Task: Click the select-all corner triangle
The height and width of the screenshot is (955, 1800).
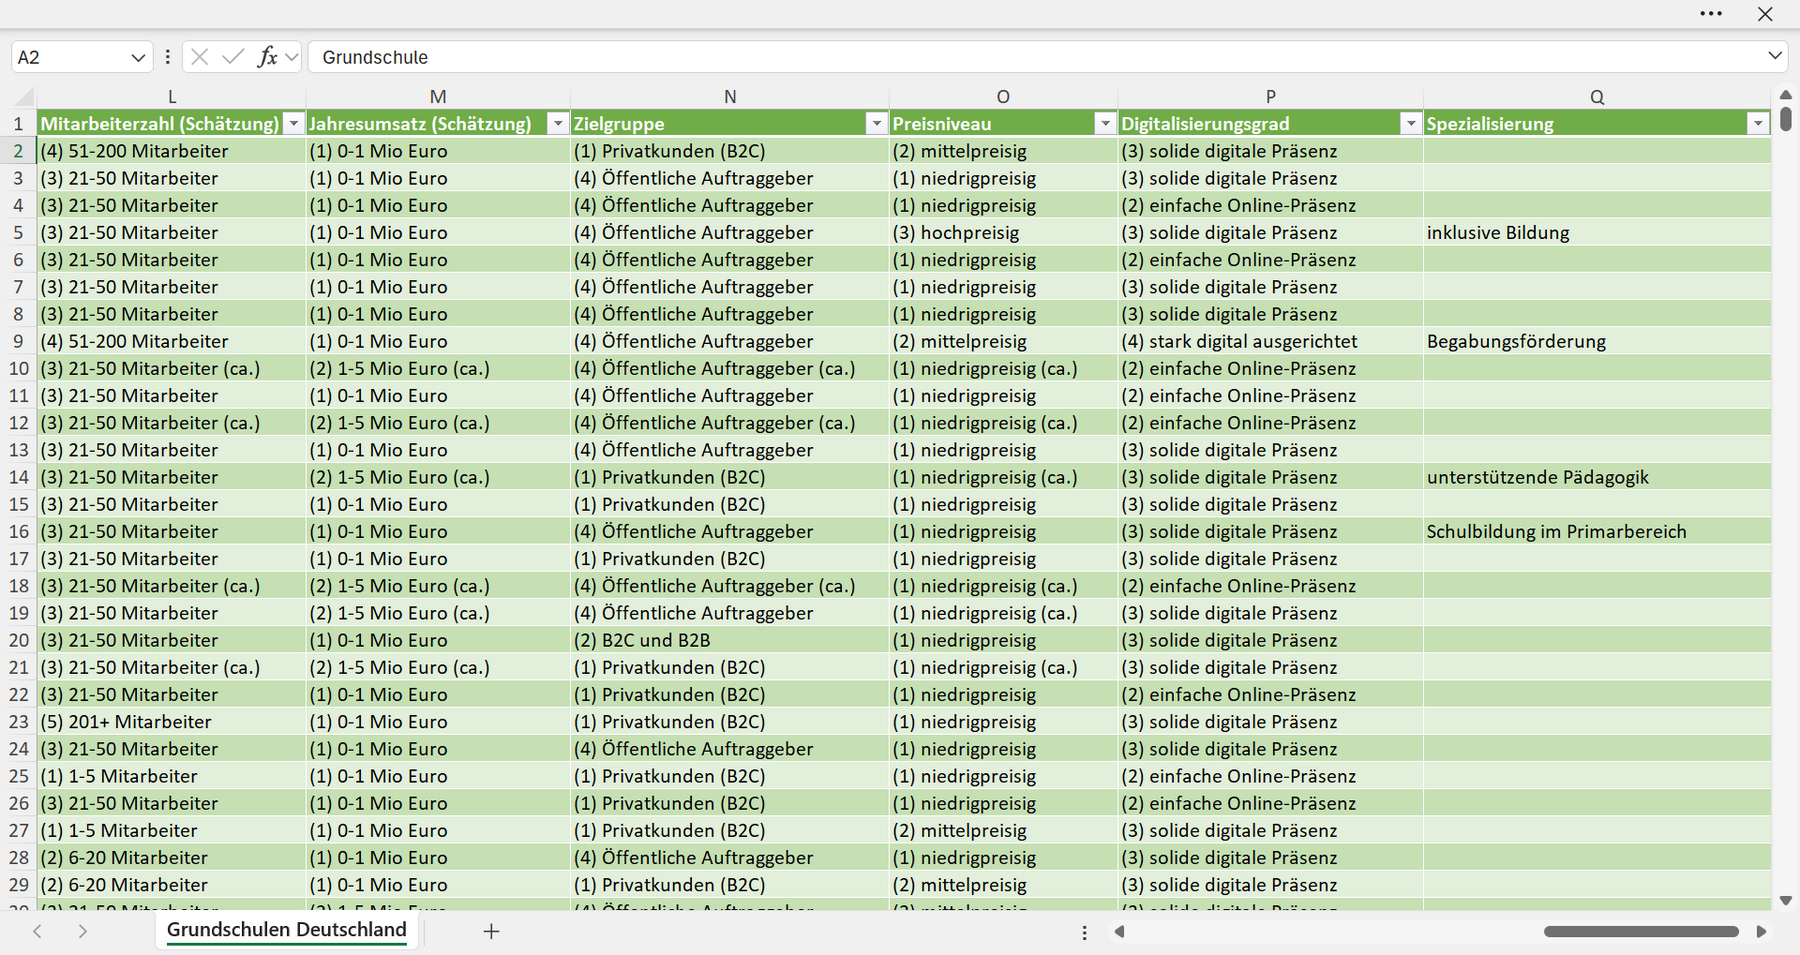Action: pos(24,97)
